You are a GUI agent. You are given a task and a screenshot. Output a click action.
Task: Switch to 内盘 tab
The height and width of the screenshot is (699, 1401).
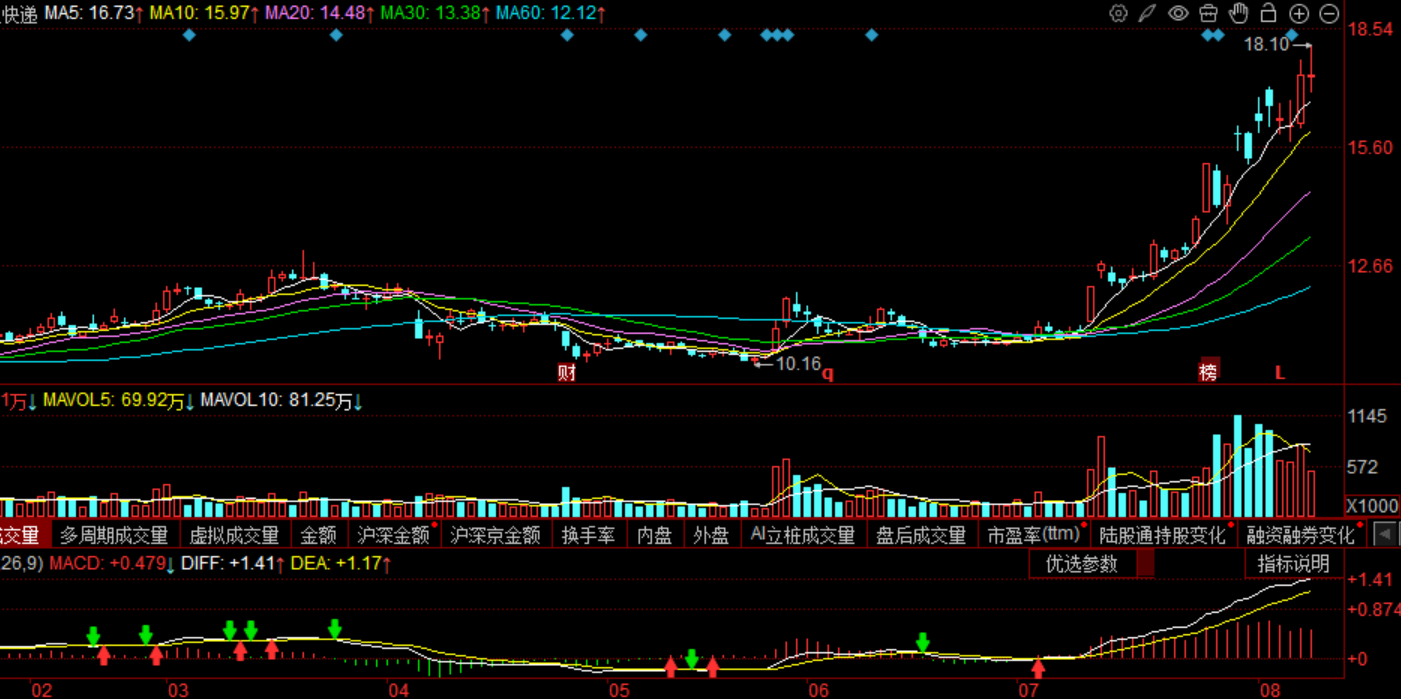click(x=655, y=535)
